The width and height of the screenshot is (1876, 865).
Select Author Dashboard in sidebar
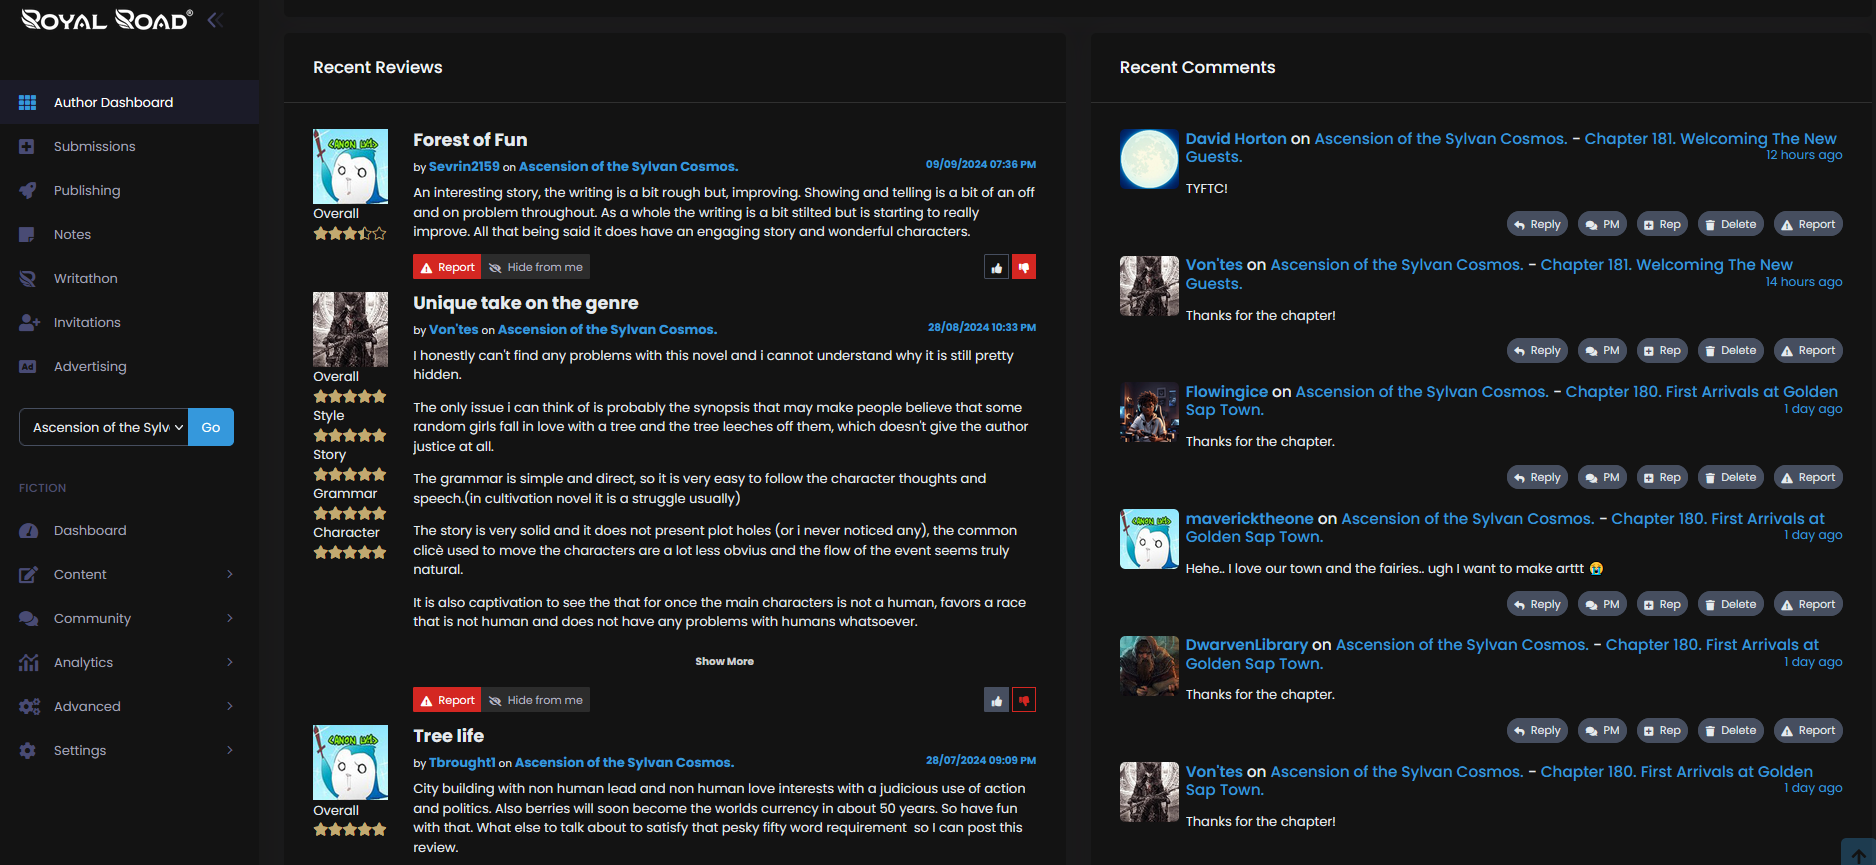(113, 102)
